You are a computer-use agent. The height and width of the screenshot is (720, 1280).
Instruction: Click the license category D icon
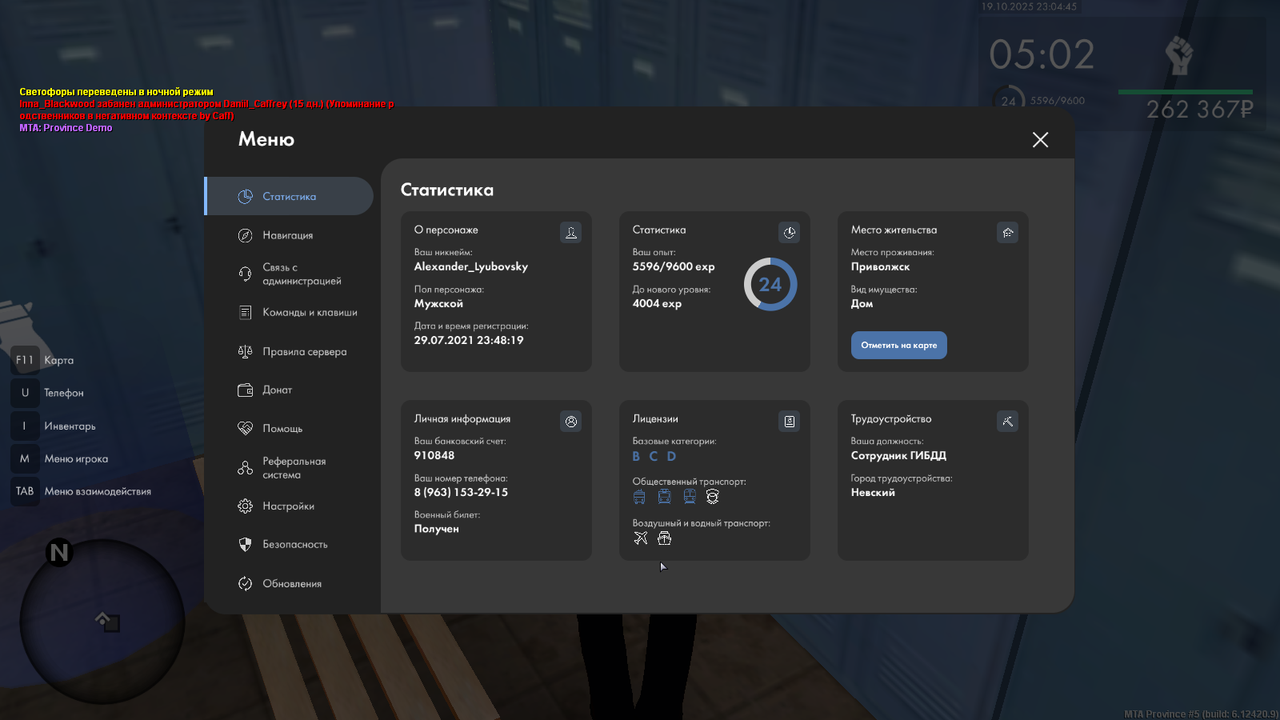(x=671, y=456)
